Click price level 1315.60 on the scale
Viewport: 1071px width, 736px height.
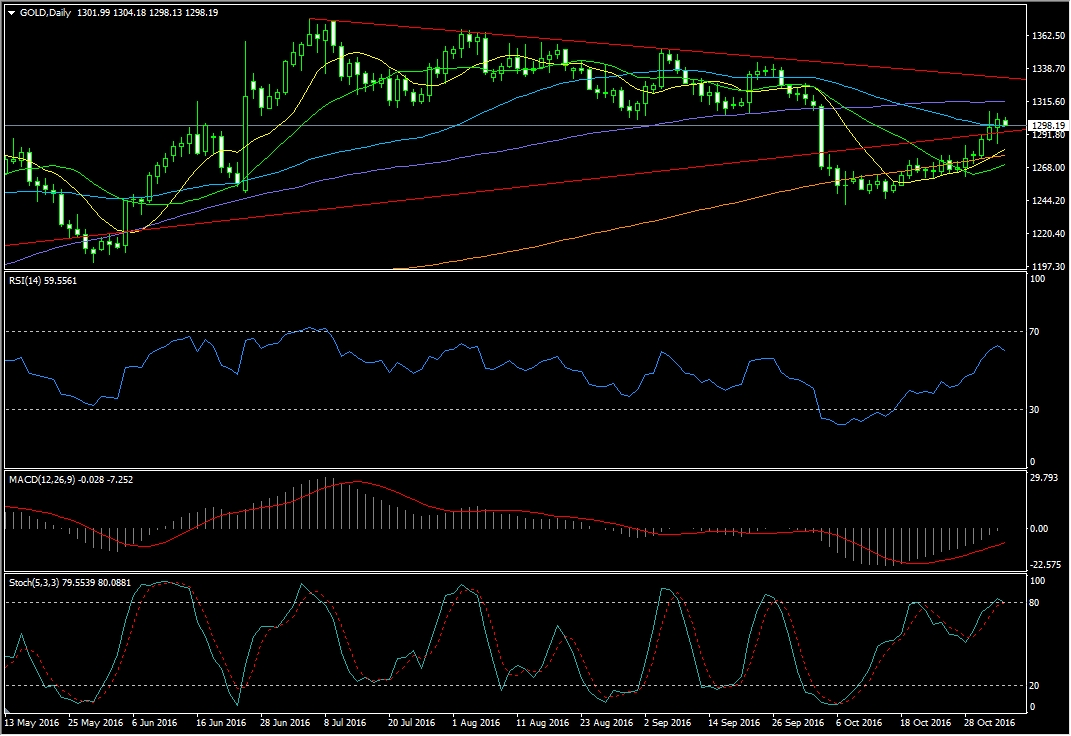1048,101
